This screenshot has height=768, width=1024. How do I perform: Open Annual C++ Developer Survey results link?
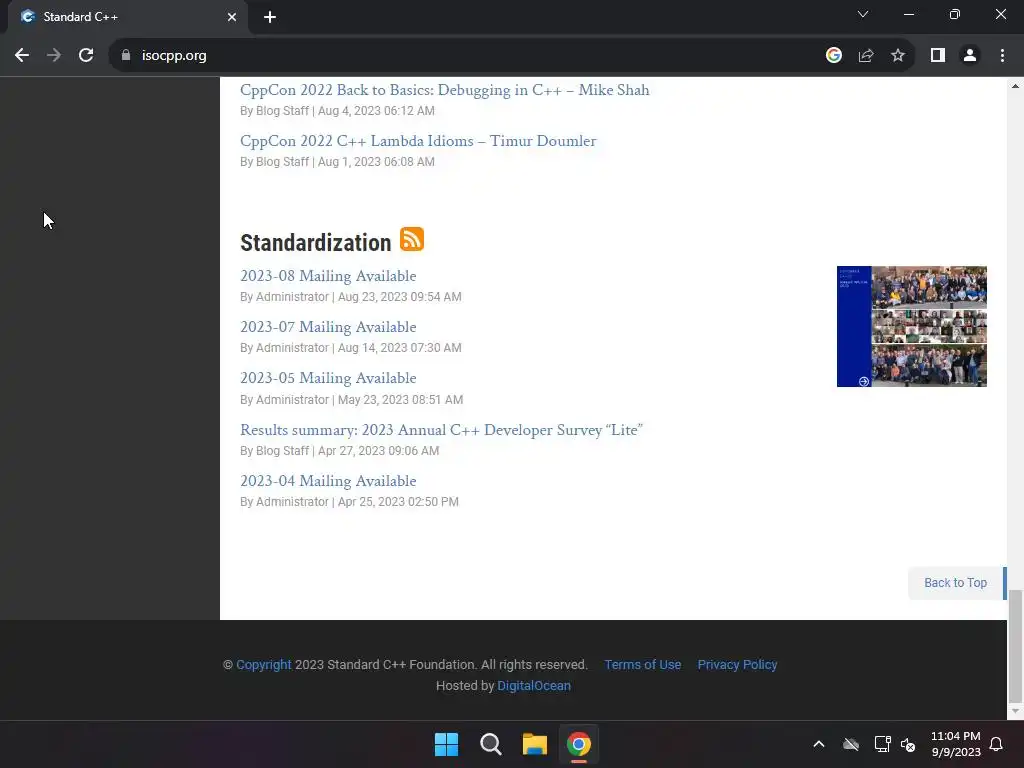tap(441, 430)
